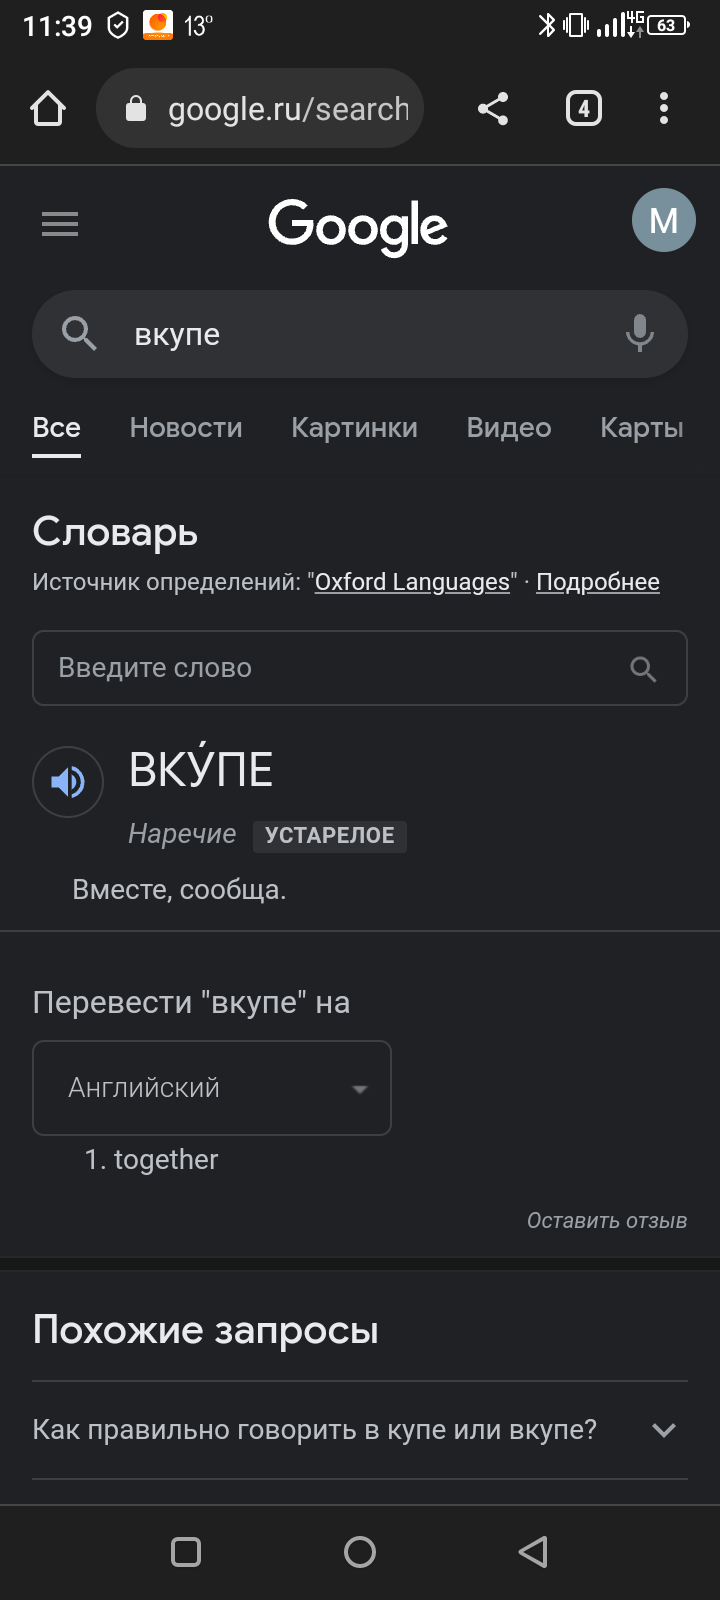Open the Видео tab
The width and height of the screenshot is (720, 1600).
click(x=509, y=428)
